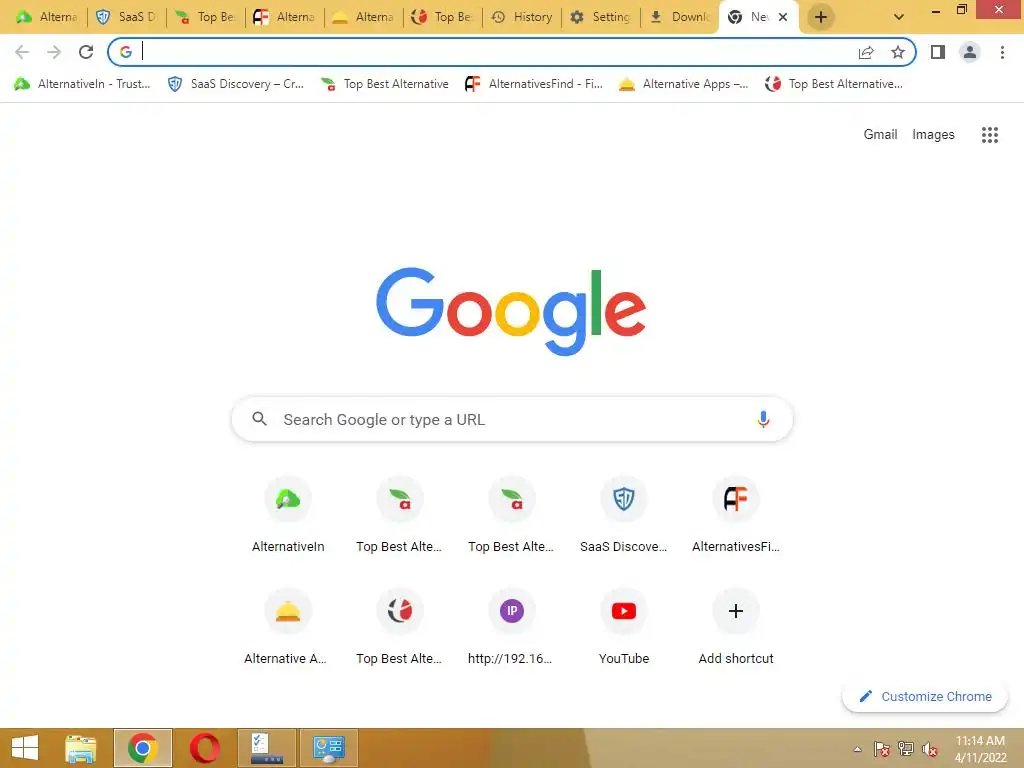Switch to the AlternativesFind tab with AF icon

pyautogui.click(x=285, y=17)
